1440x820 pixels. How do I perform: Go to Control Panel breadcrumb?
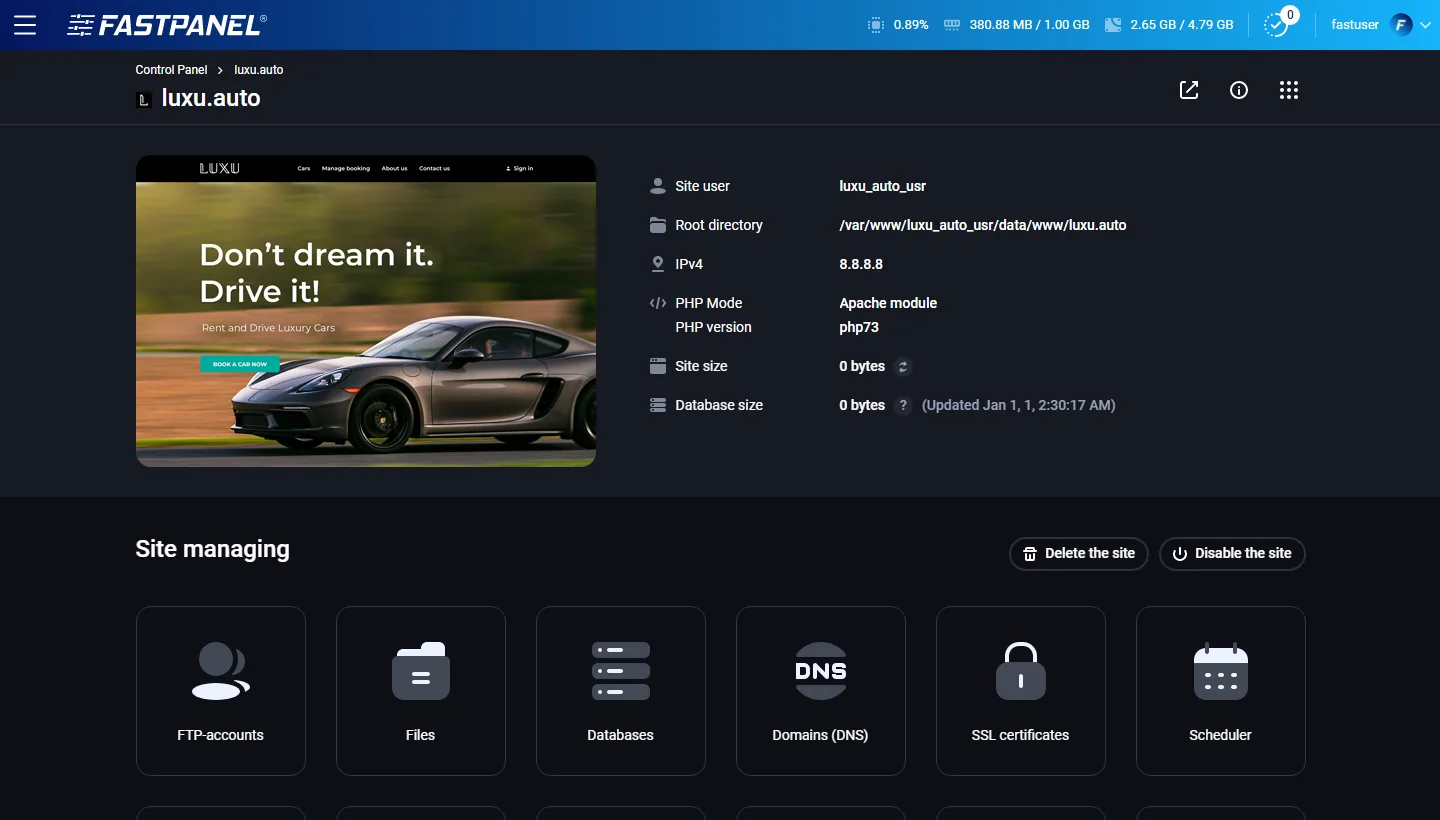pyautogui.click(x=171, y=70)
